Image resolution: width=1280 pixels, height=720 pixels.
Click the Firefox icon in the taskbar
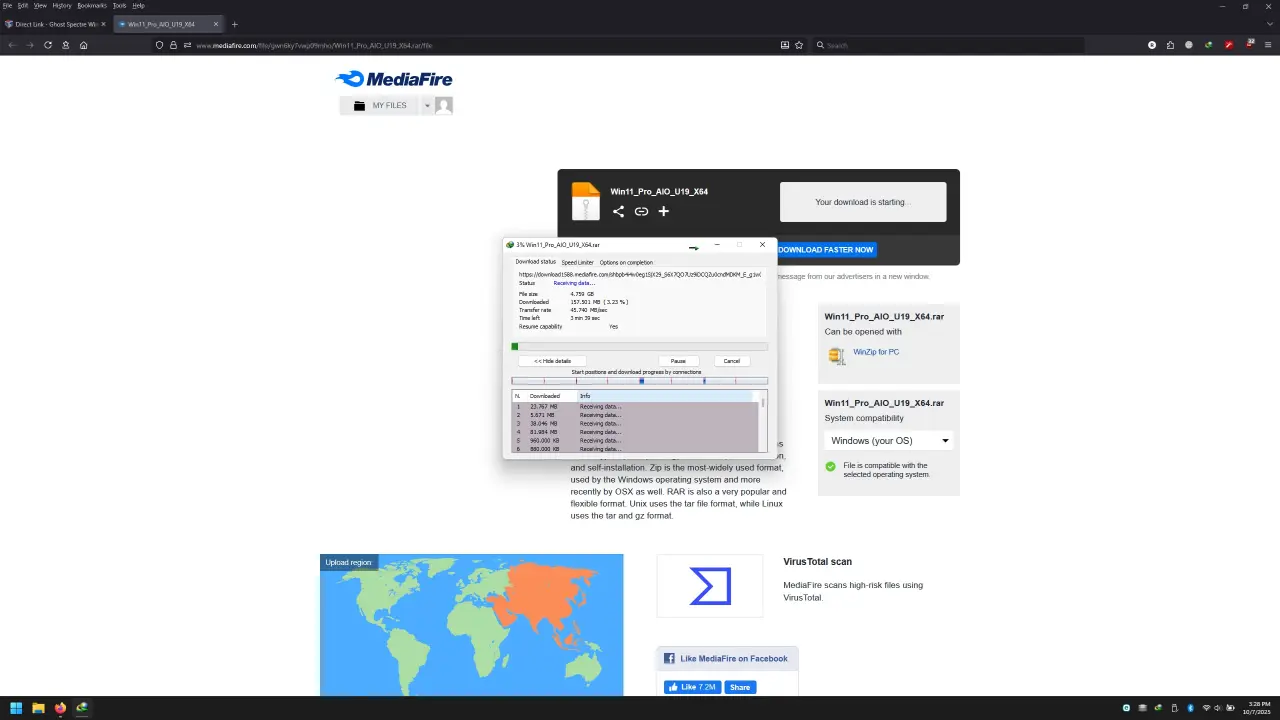(60, 708)
